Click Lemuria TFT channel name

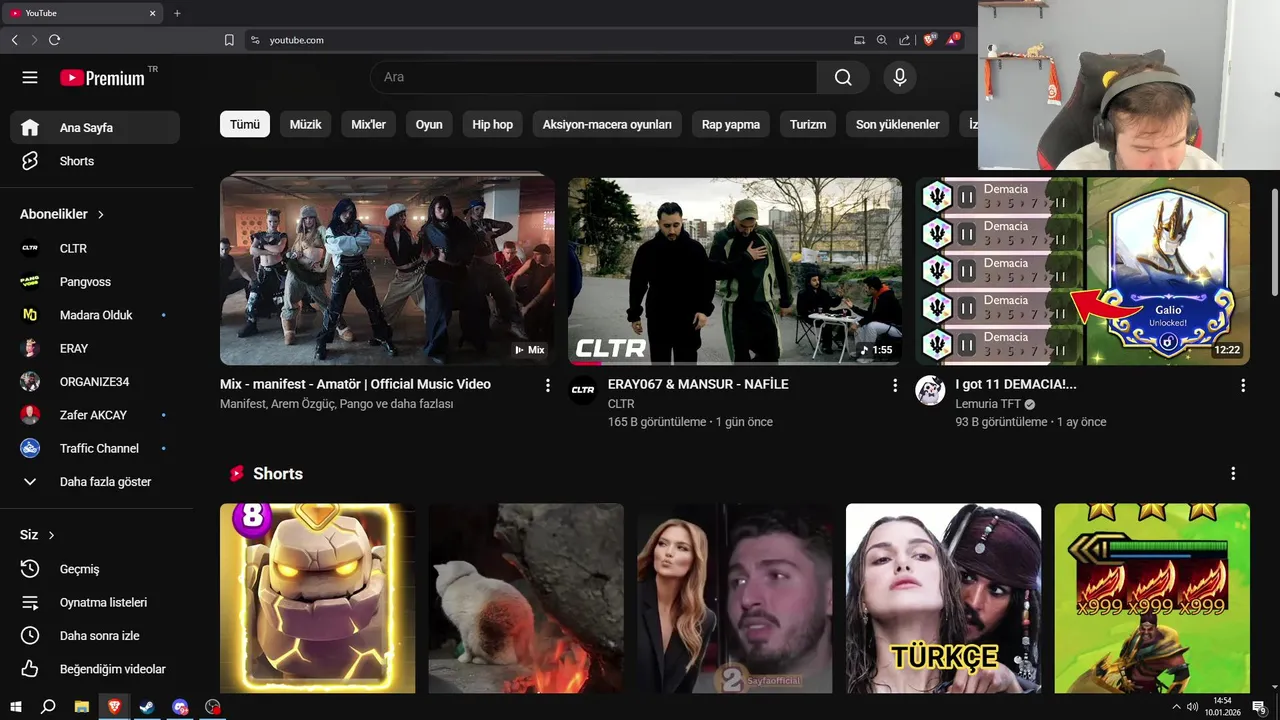pyautogui.click(x=989, y=404)
